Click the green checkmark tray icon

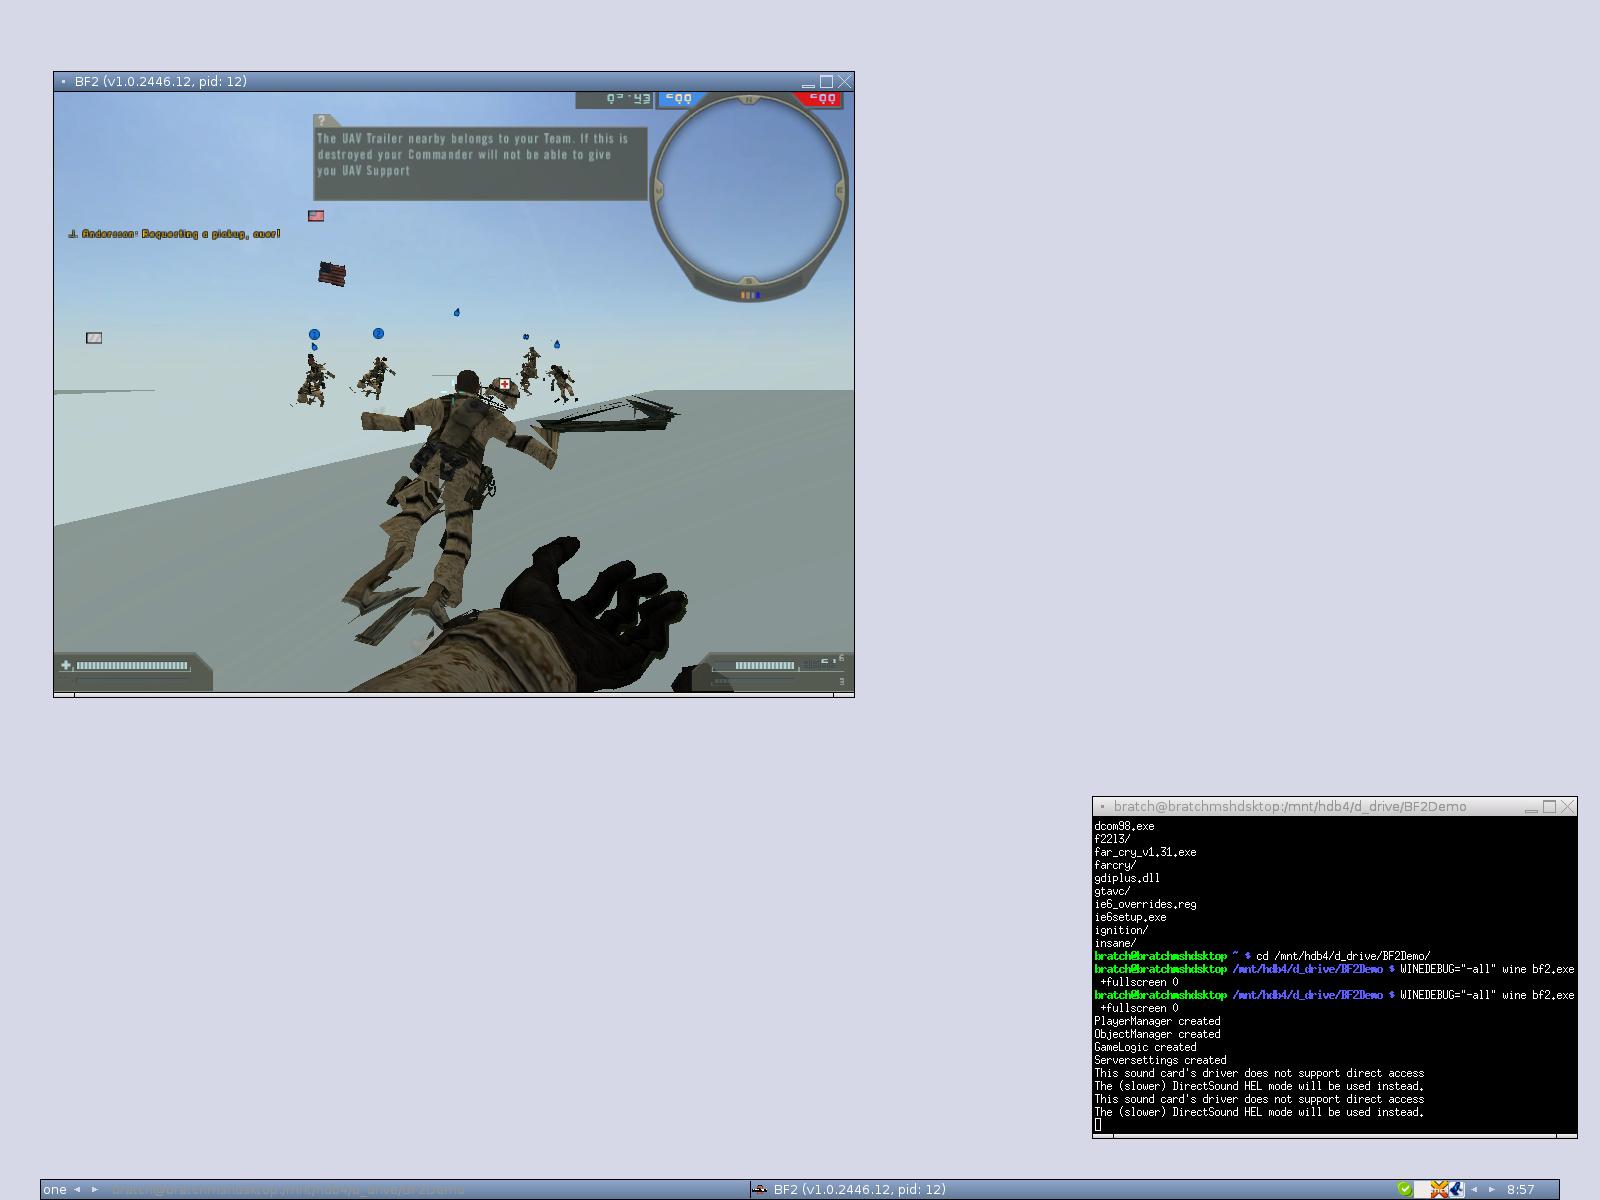click(1405, 1189)
